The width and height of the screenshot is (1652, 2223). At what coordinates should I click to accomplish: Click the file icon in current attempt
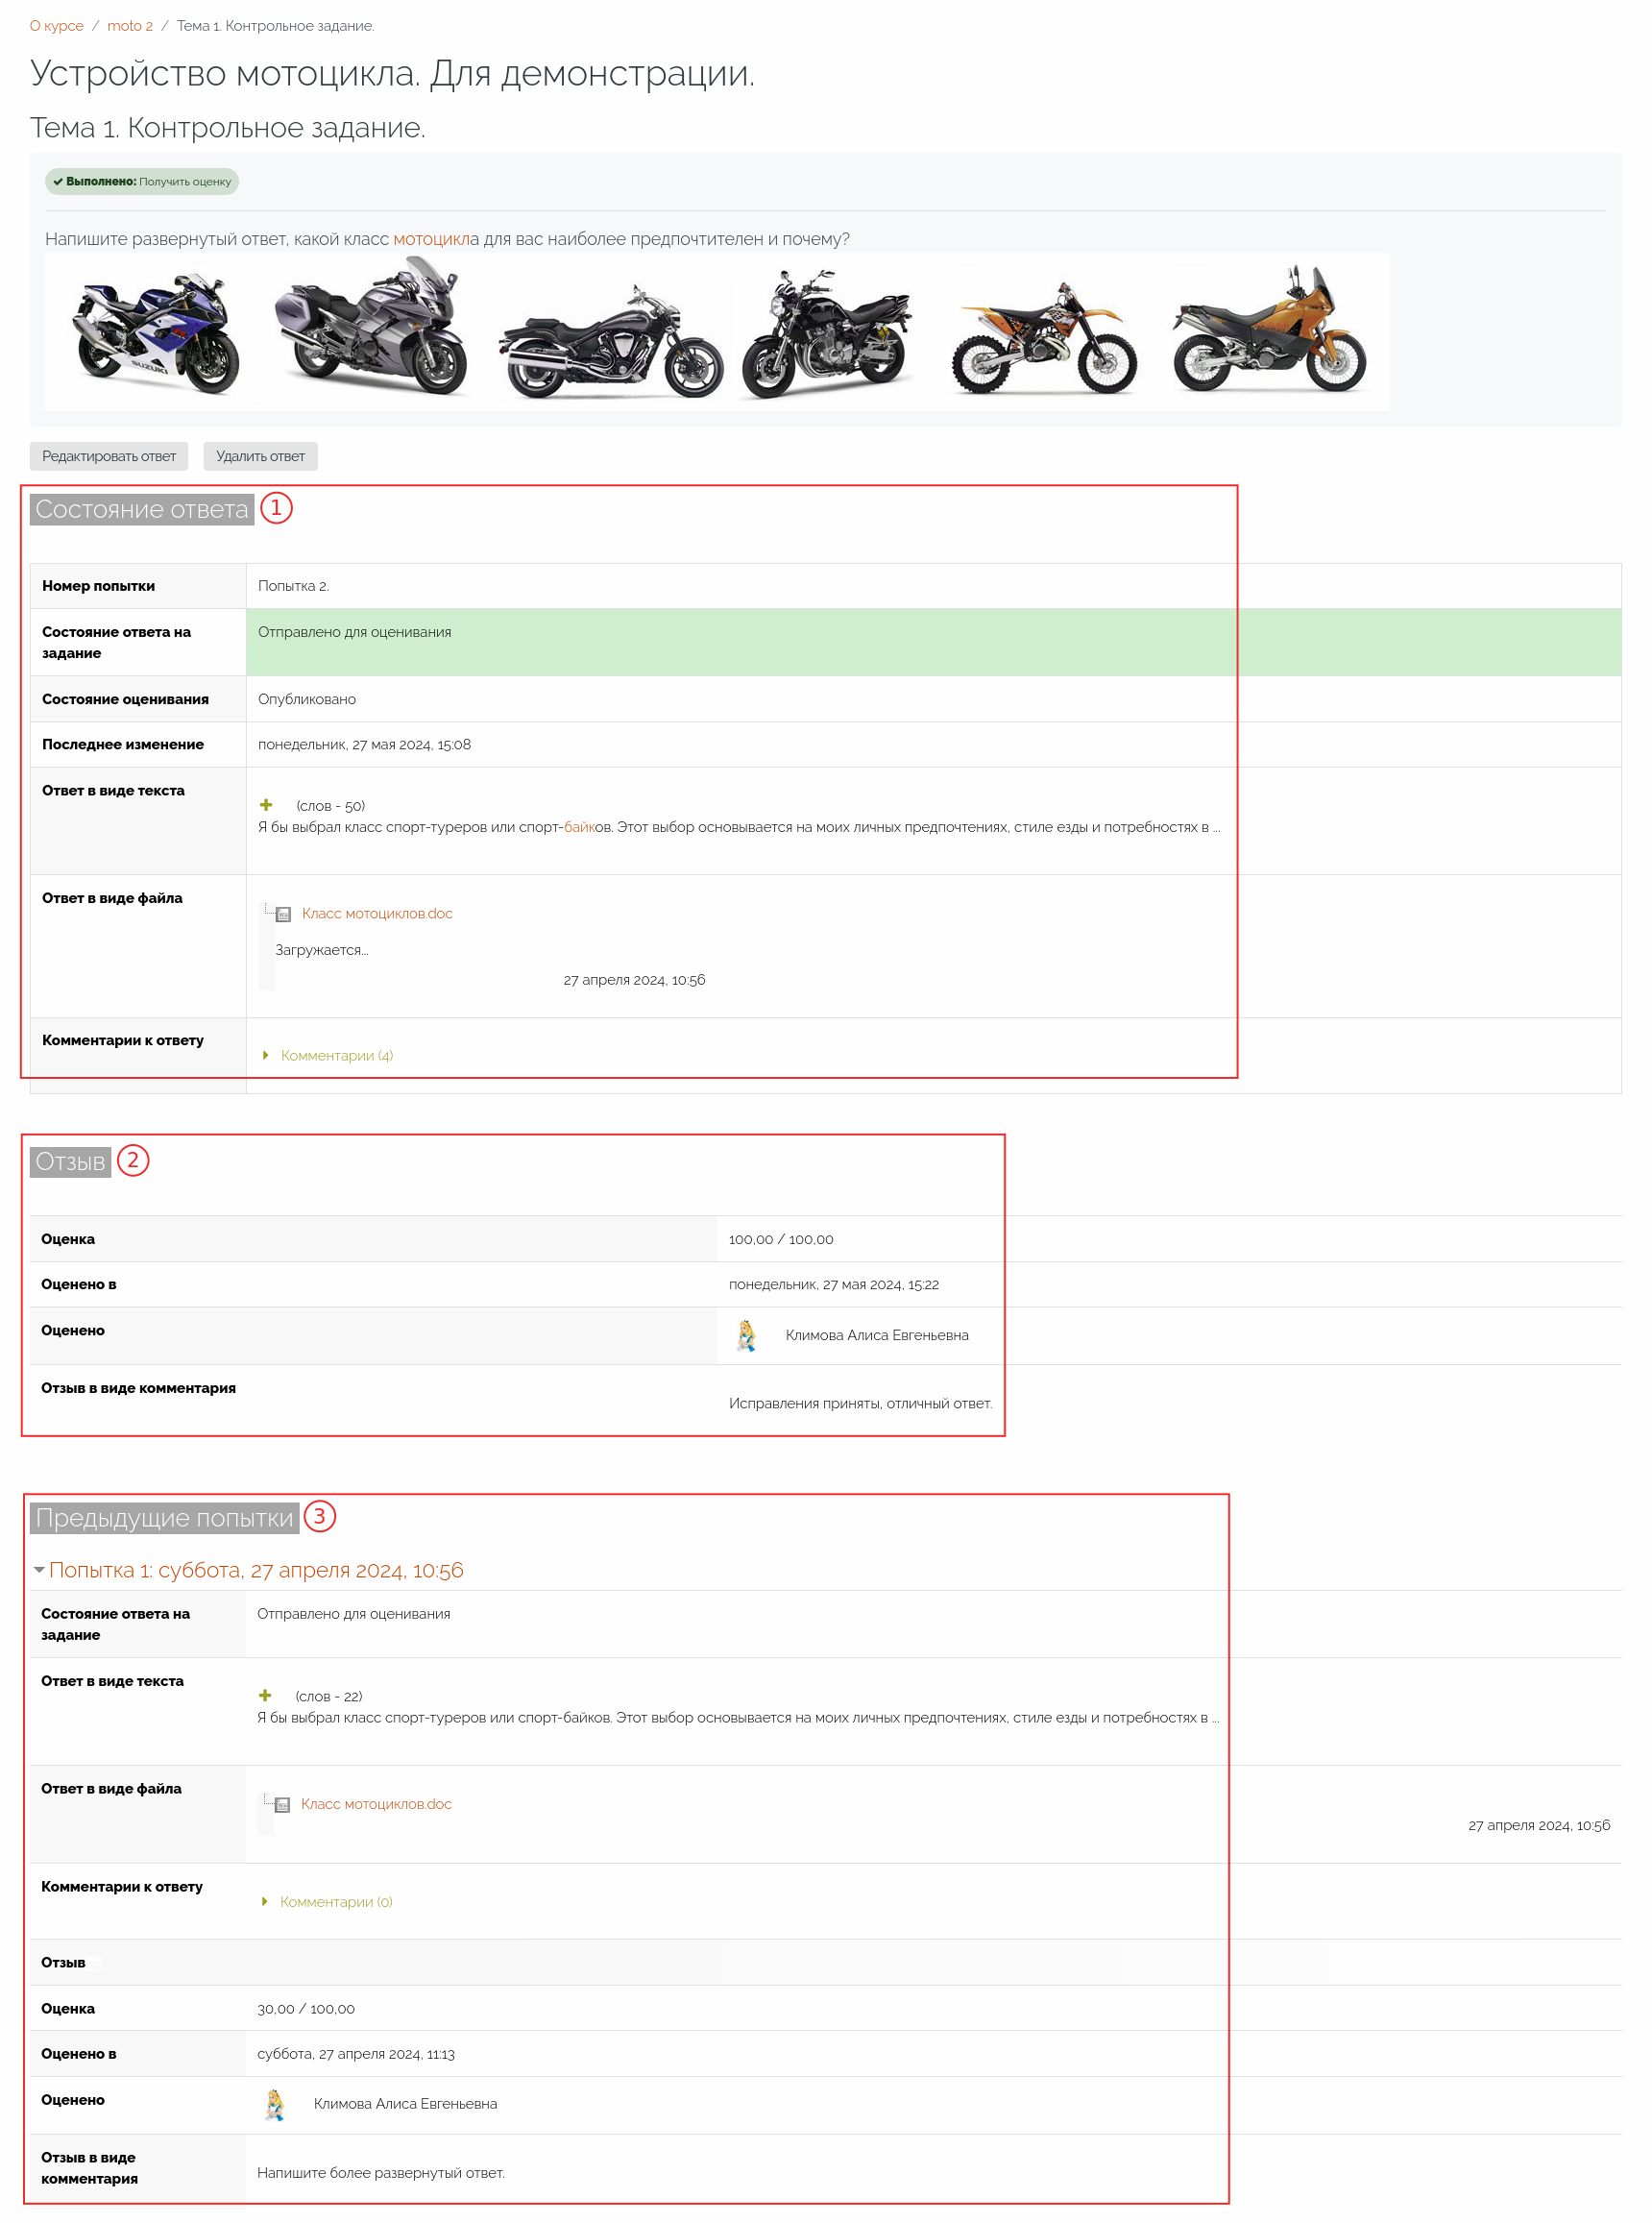coord(284,914)
